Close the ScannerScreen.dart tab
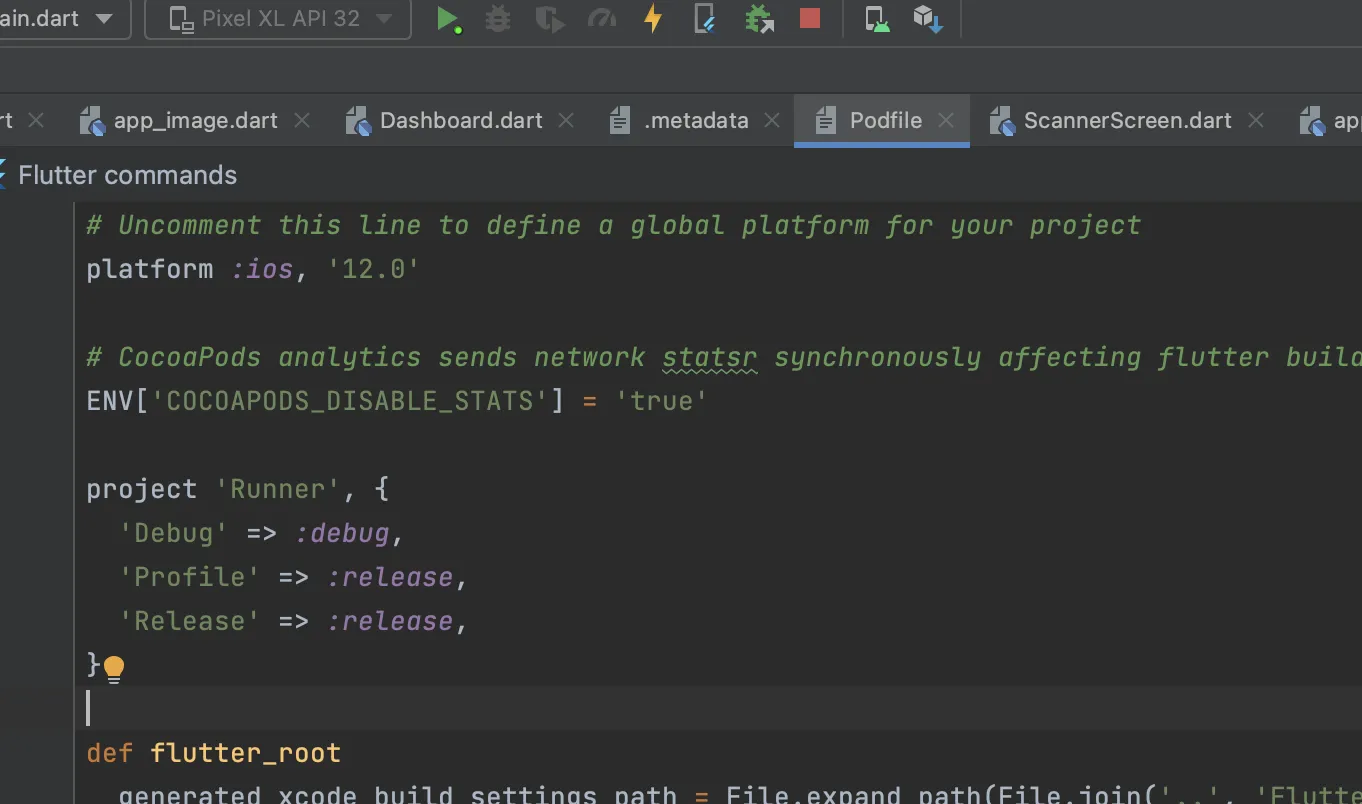This screenshot has height=804, width=1362. click(1256, 121)
